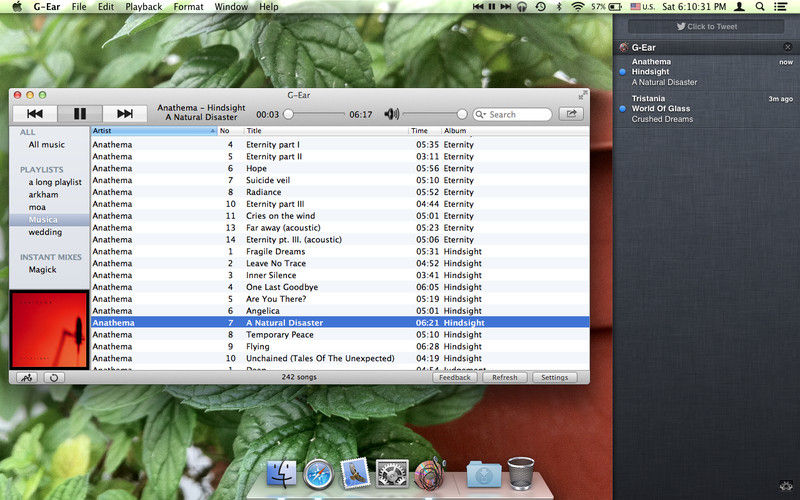Click the headphones menu bar icon
This screenshot has width=800, height=500.
tap(522, 7)
